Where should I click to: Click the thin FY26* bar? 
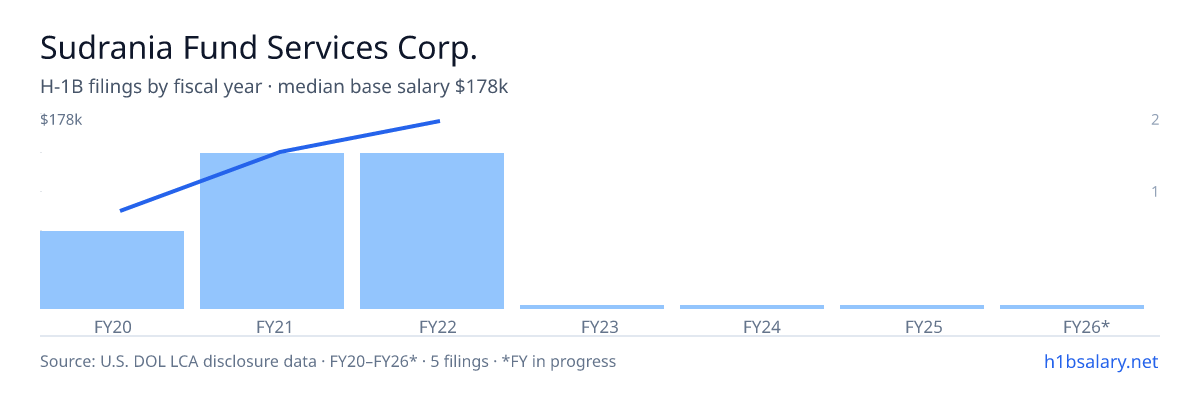coord(1072,306)
